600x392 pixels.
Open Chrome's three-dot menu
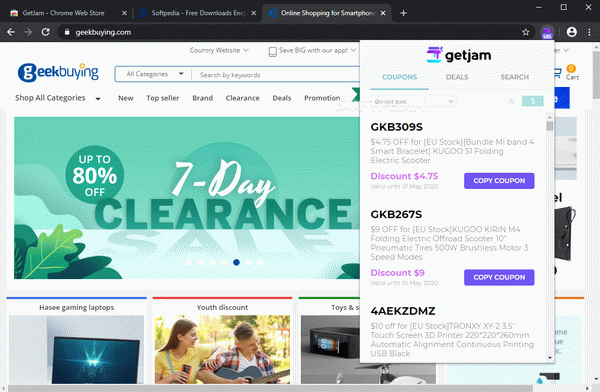[x=589, y=32]
